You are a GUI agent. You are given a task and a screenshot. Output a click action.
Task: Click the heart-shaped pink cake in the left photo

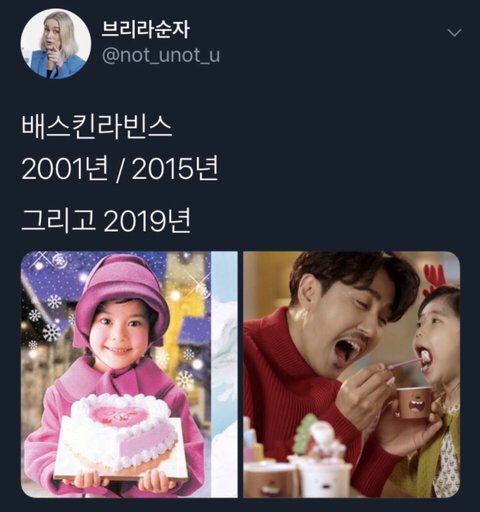point(123,430)
